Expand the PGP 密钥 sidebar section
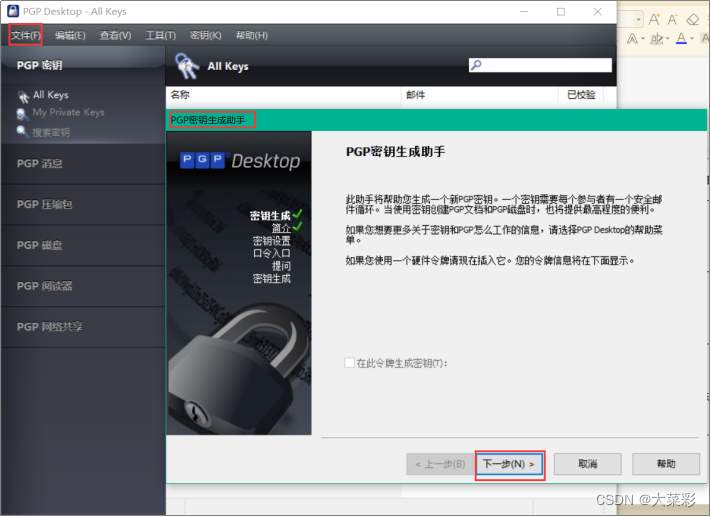This screenshot has width=711, height=517. tap(83, 65)
